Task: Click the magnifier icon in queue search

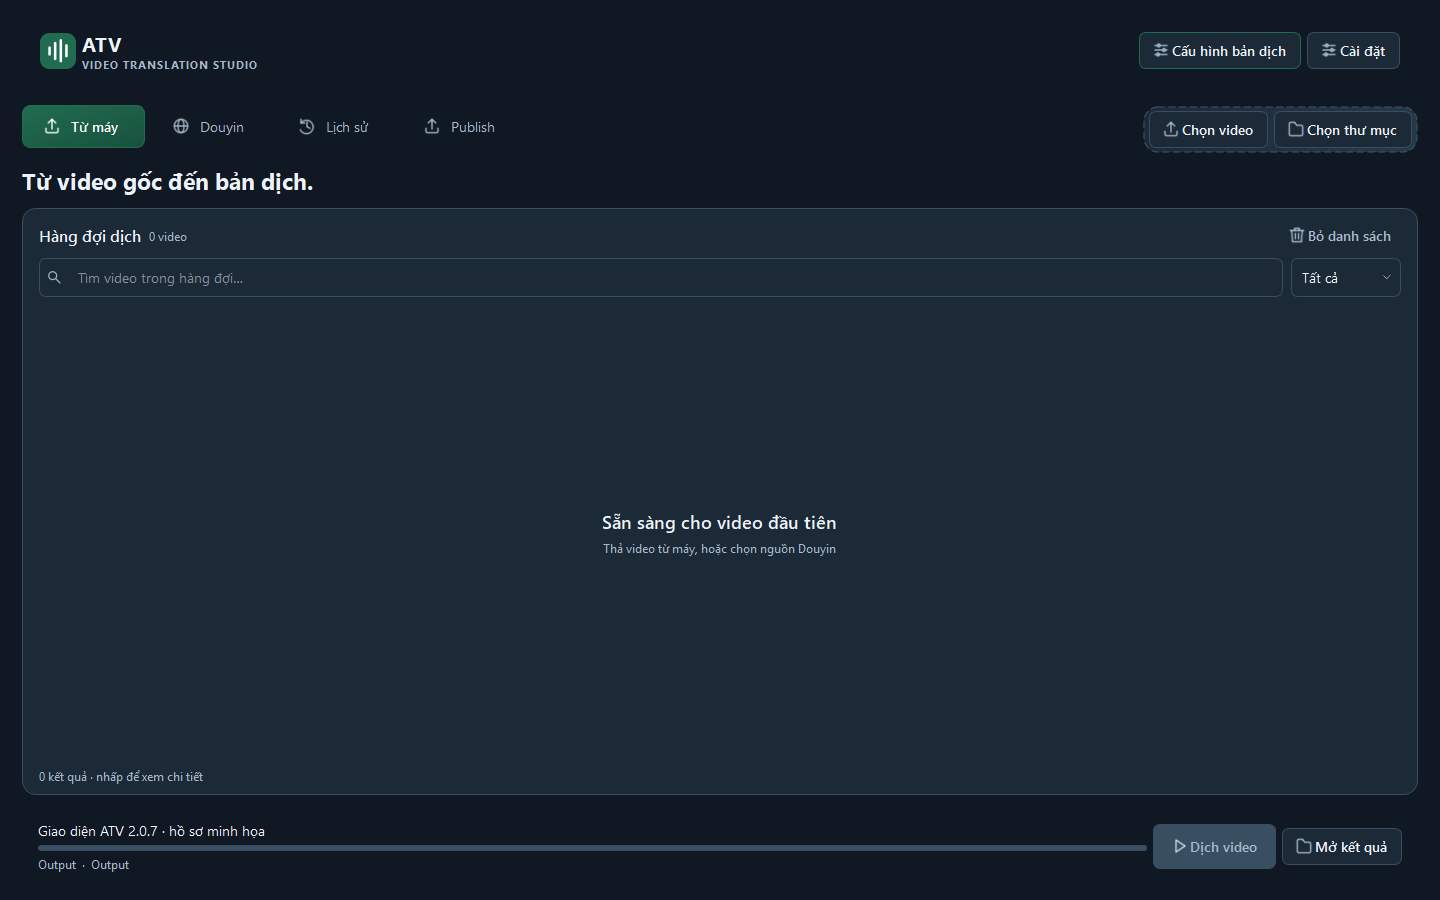Action: (x=55, y=277)
